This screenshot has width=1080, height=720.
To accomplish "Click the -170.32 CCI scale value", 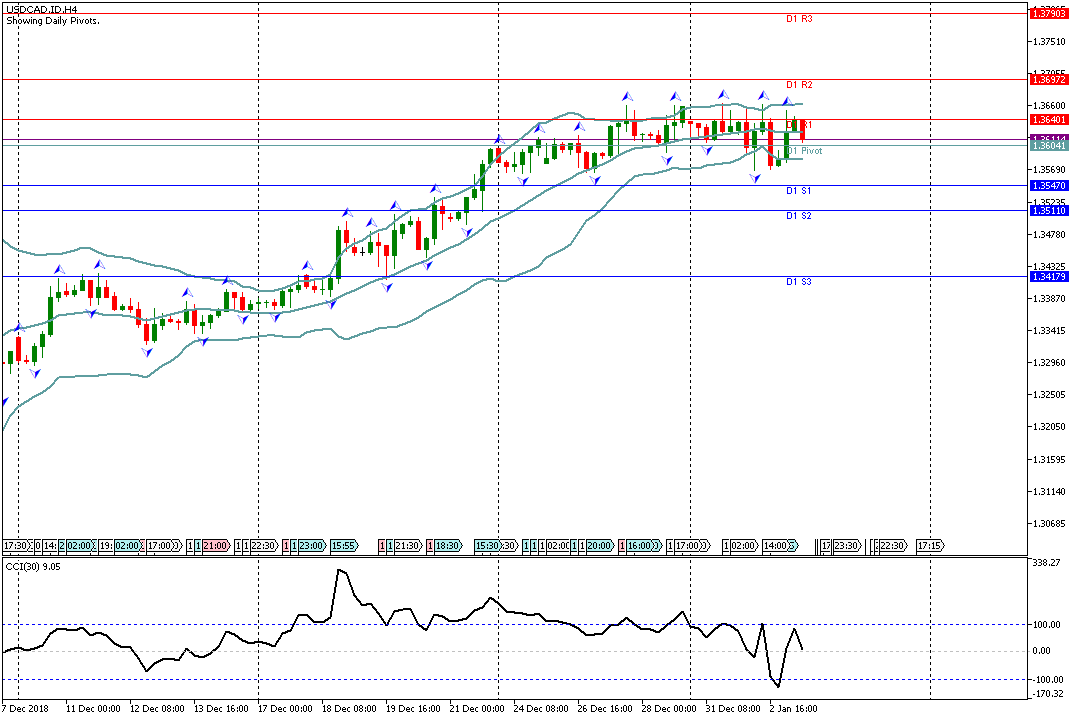I will pos(1048,694).
